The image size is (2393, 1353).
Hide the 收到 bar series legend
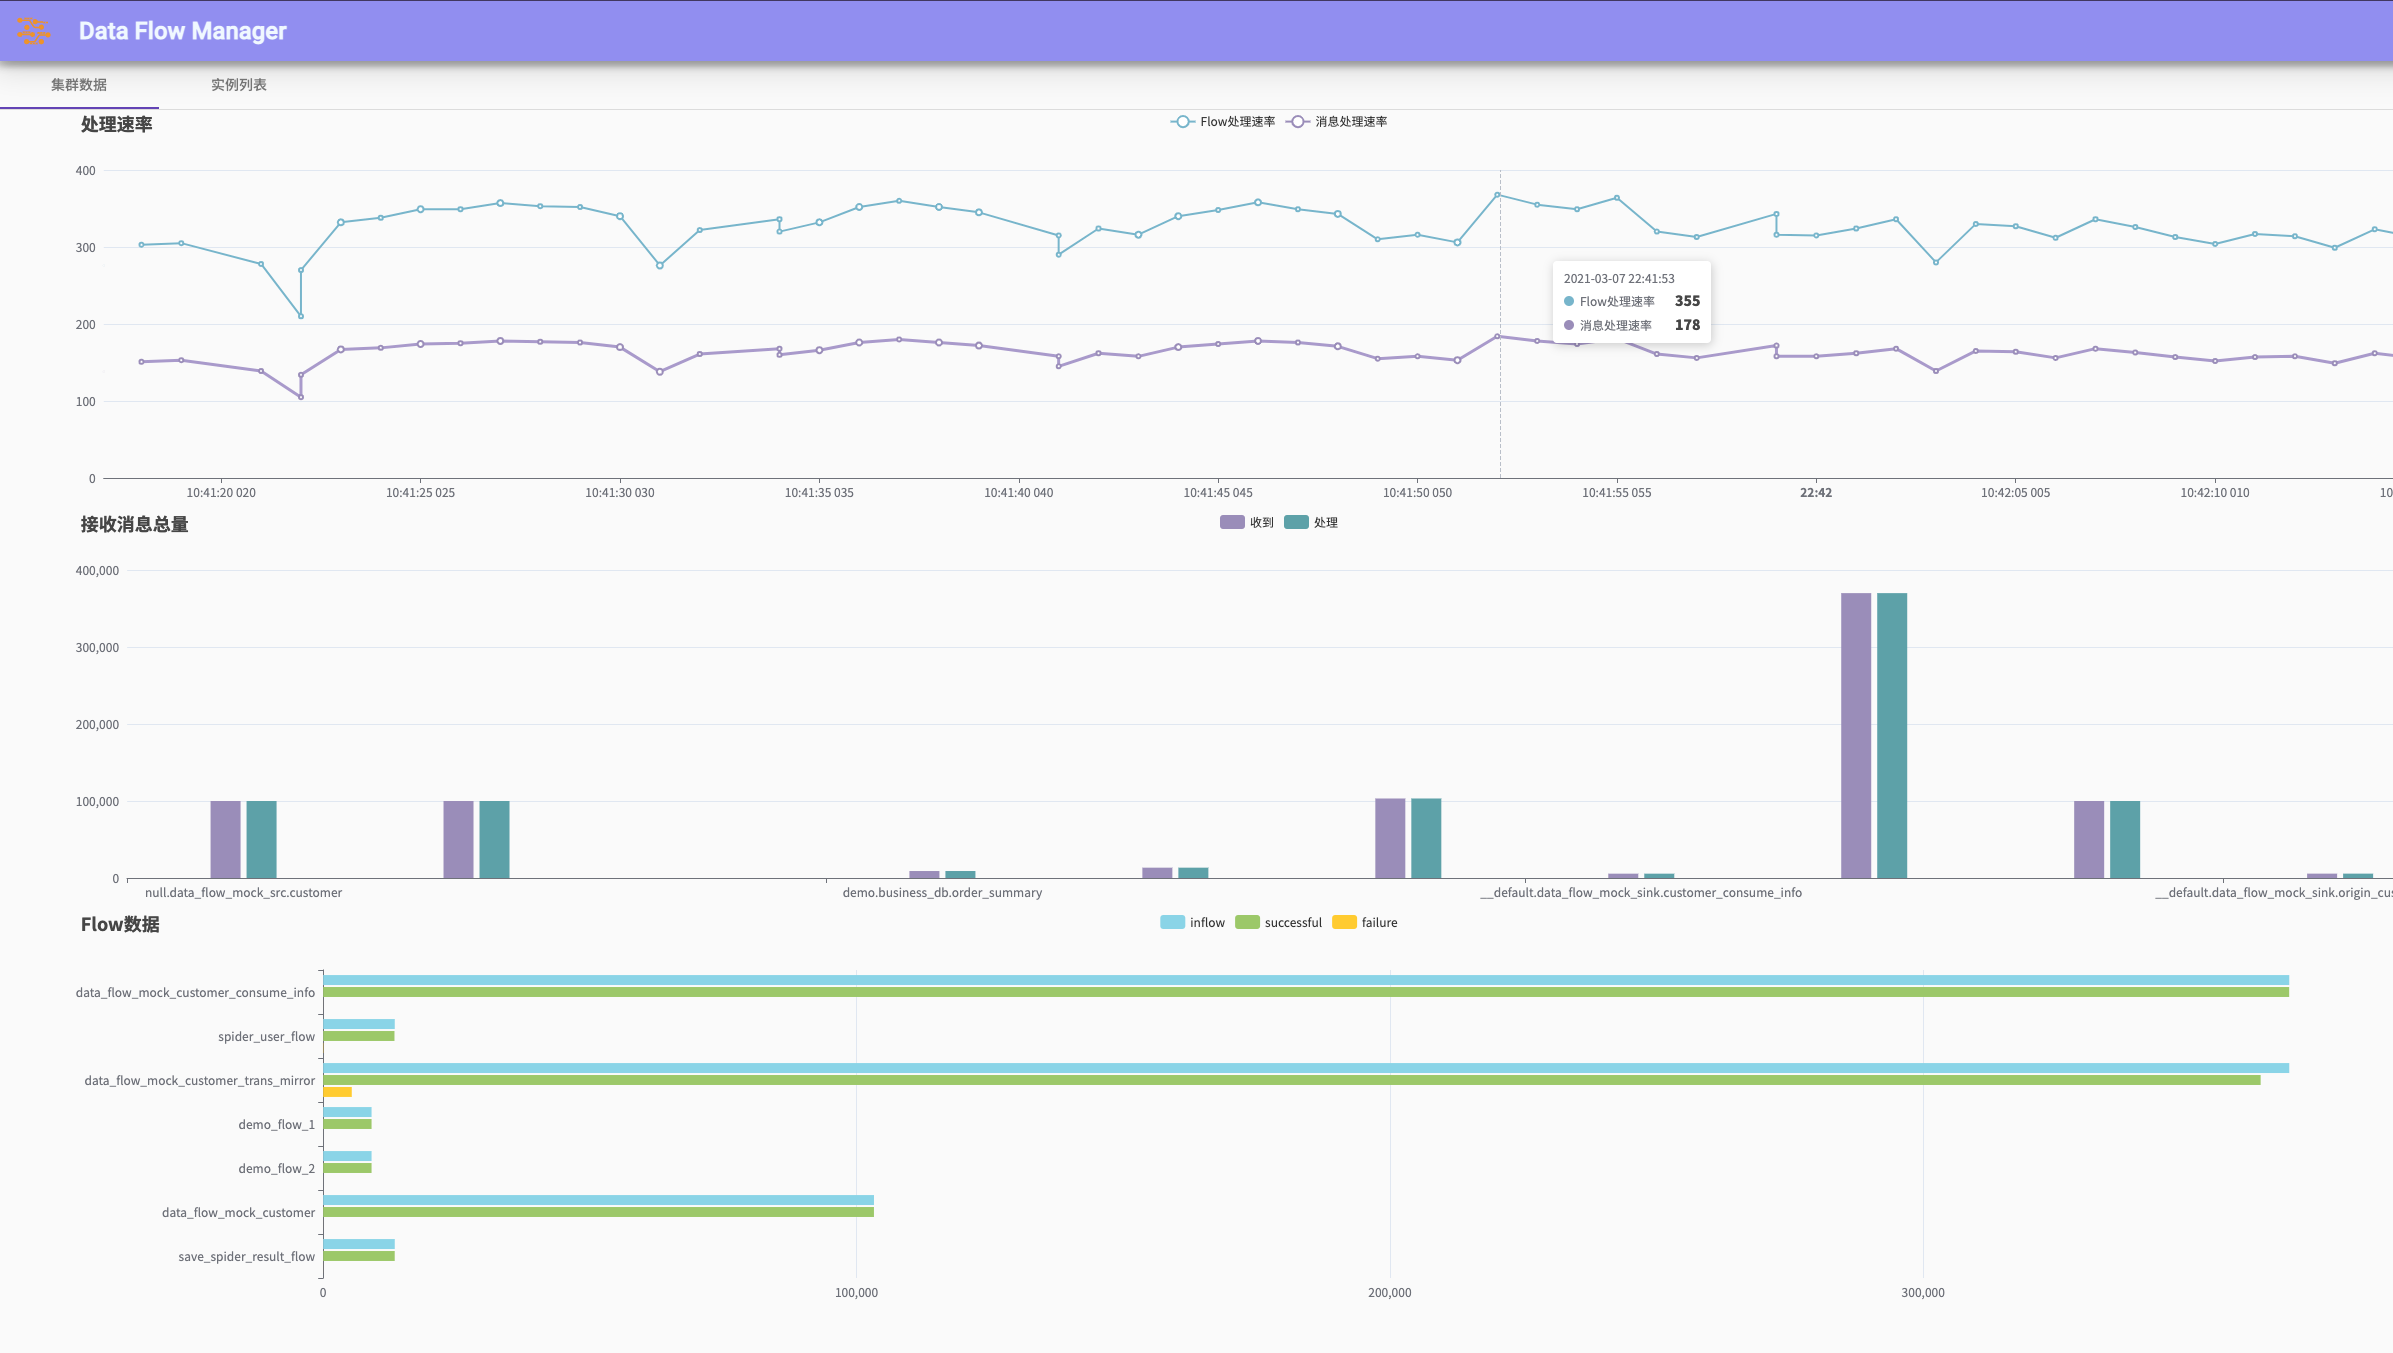1246,522
